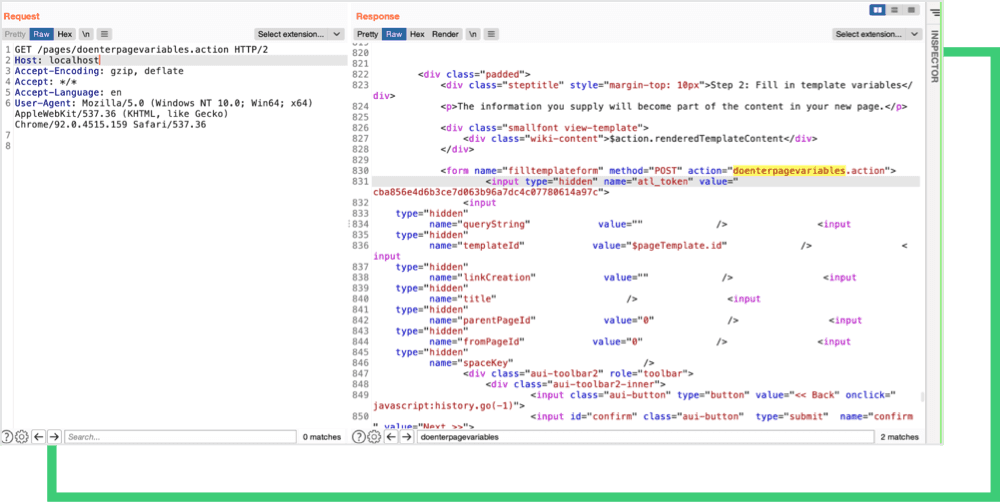Choose combined tabbed layout icon

pos(911,10)
